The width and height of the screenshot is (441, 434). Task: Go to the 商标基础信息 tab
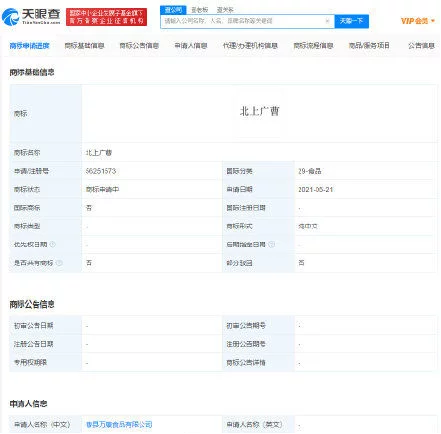tap(84, 46)
